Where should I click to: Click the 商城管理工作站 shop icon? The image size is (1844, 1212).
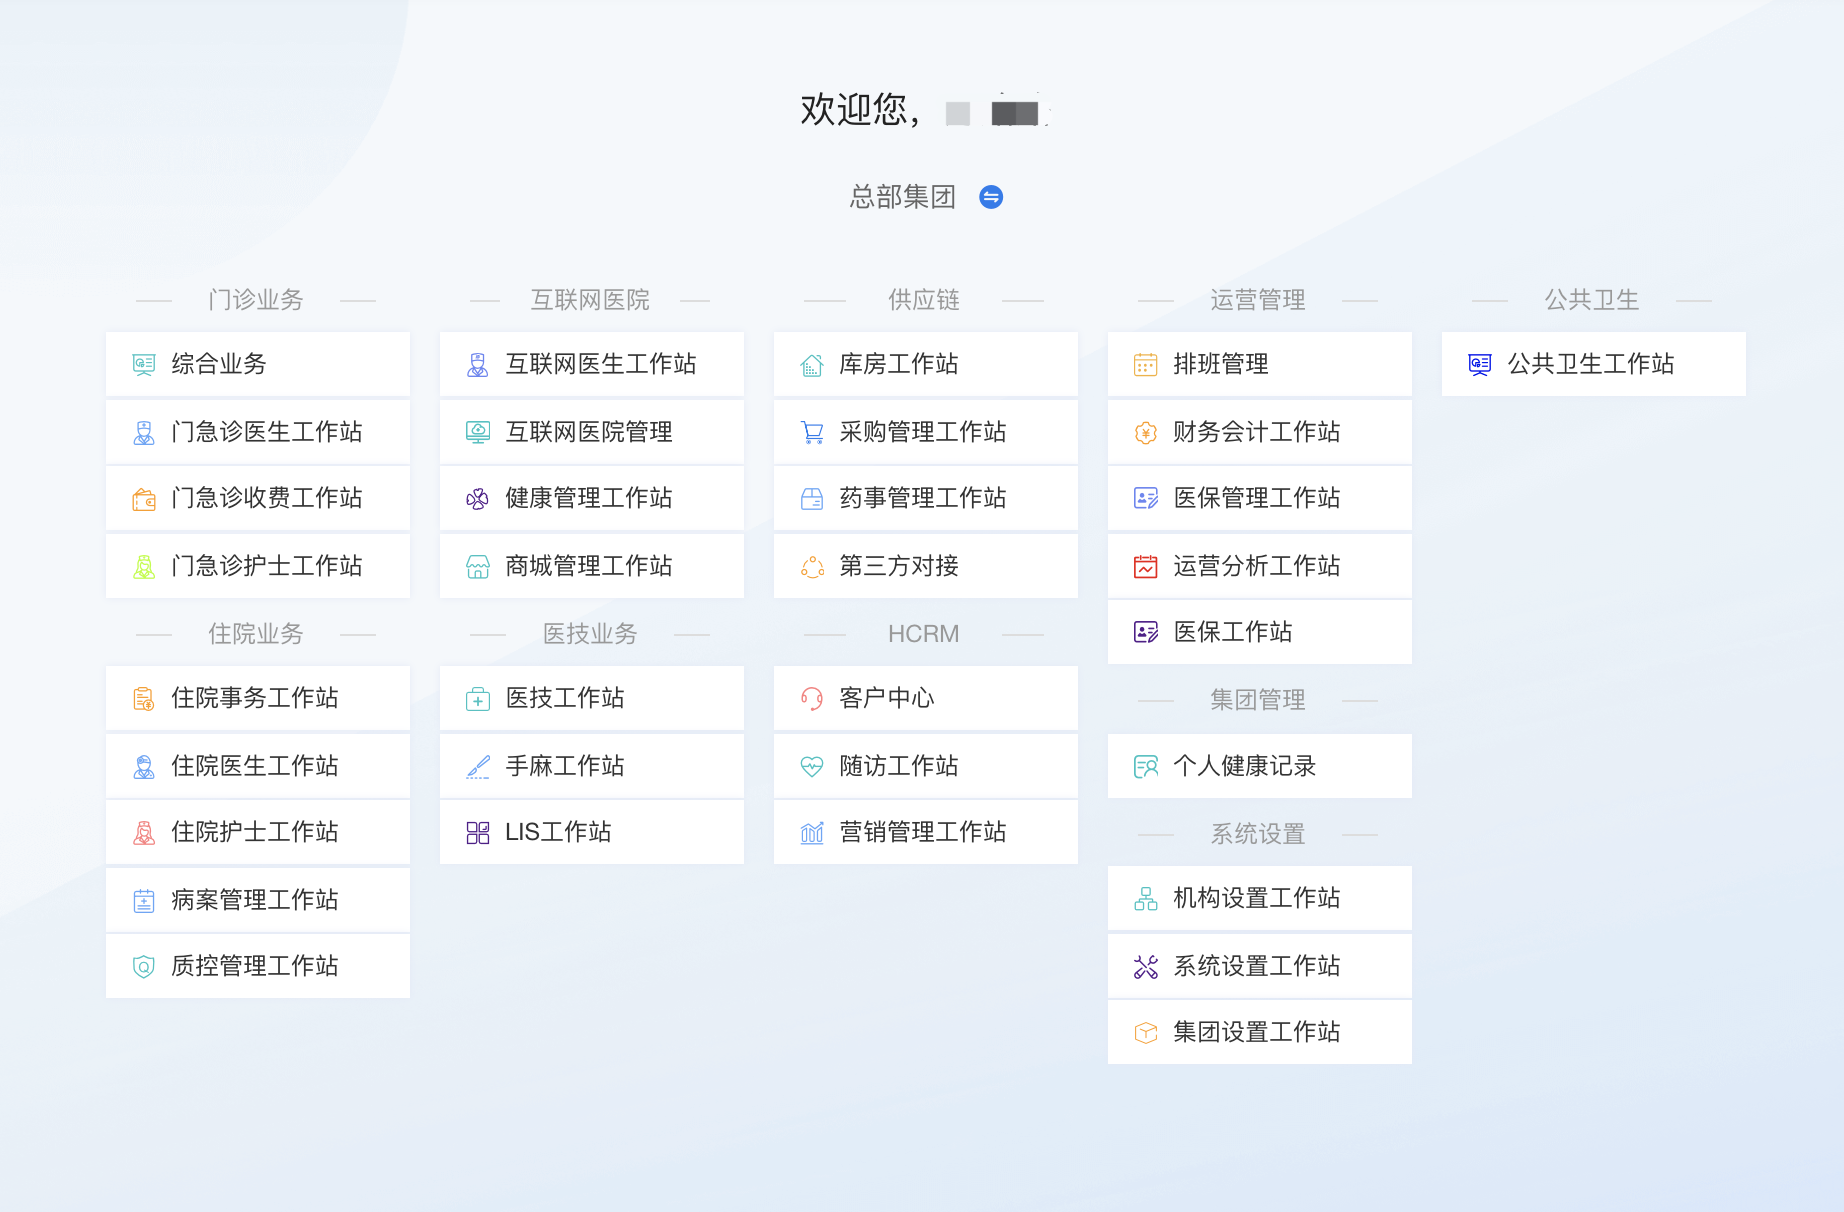tap(478, 567)
